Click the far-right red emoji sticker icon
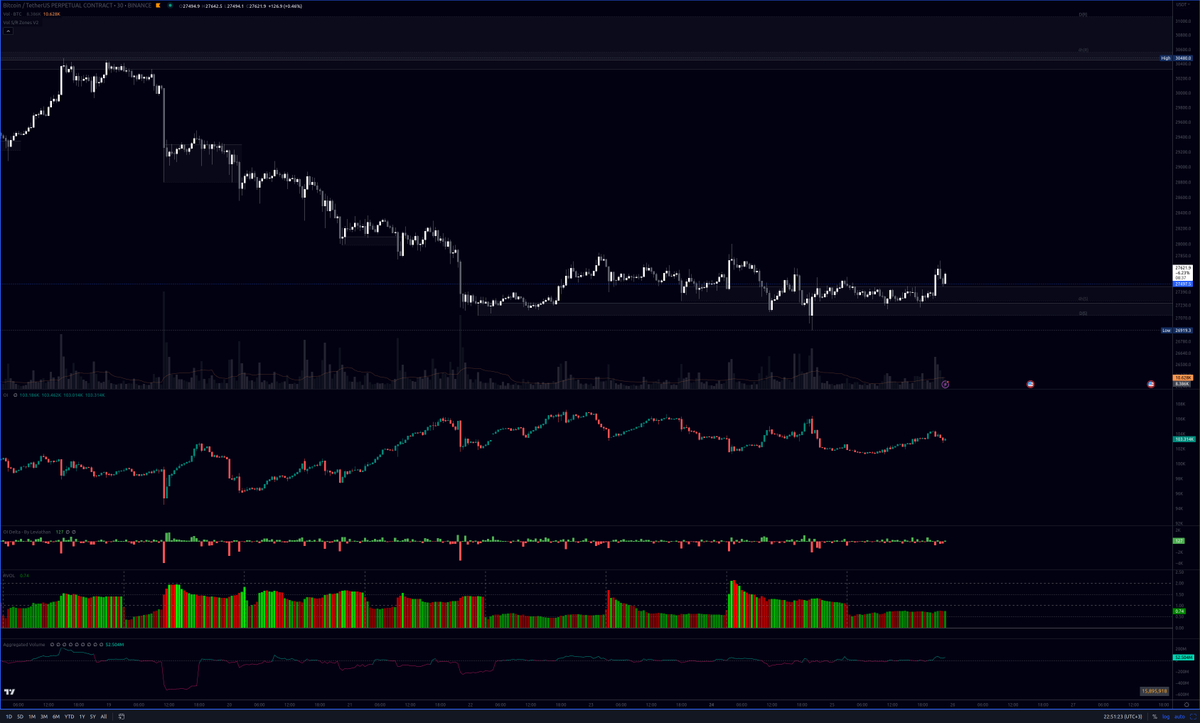 1150,384
